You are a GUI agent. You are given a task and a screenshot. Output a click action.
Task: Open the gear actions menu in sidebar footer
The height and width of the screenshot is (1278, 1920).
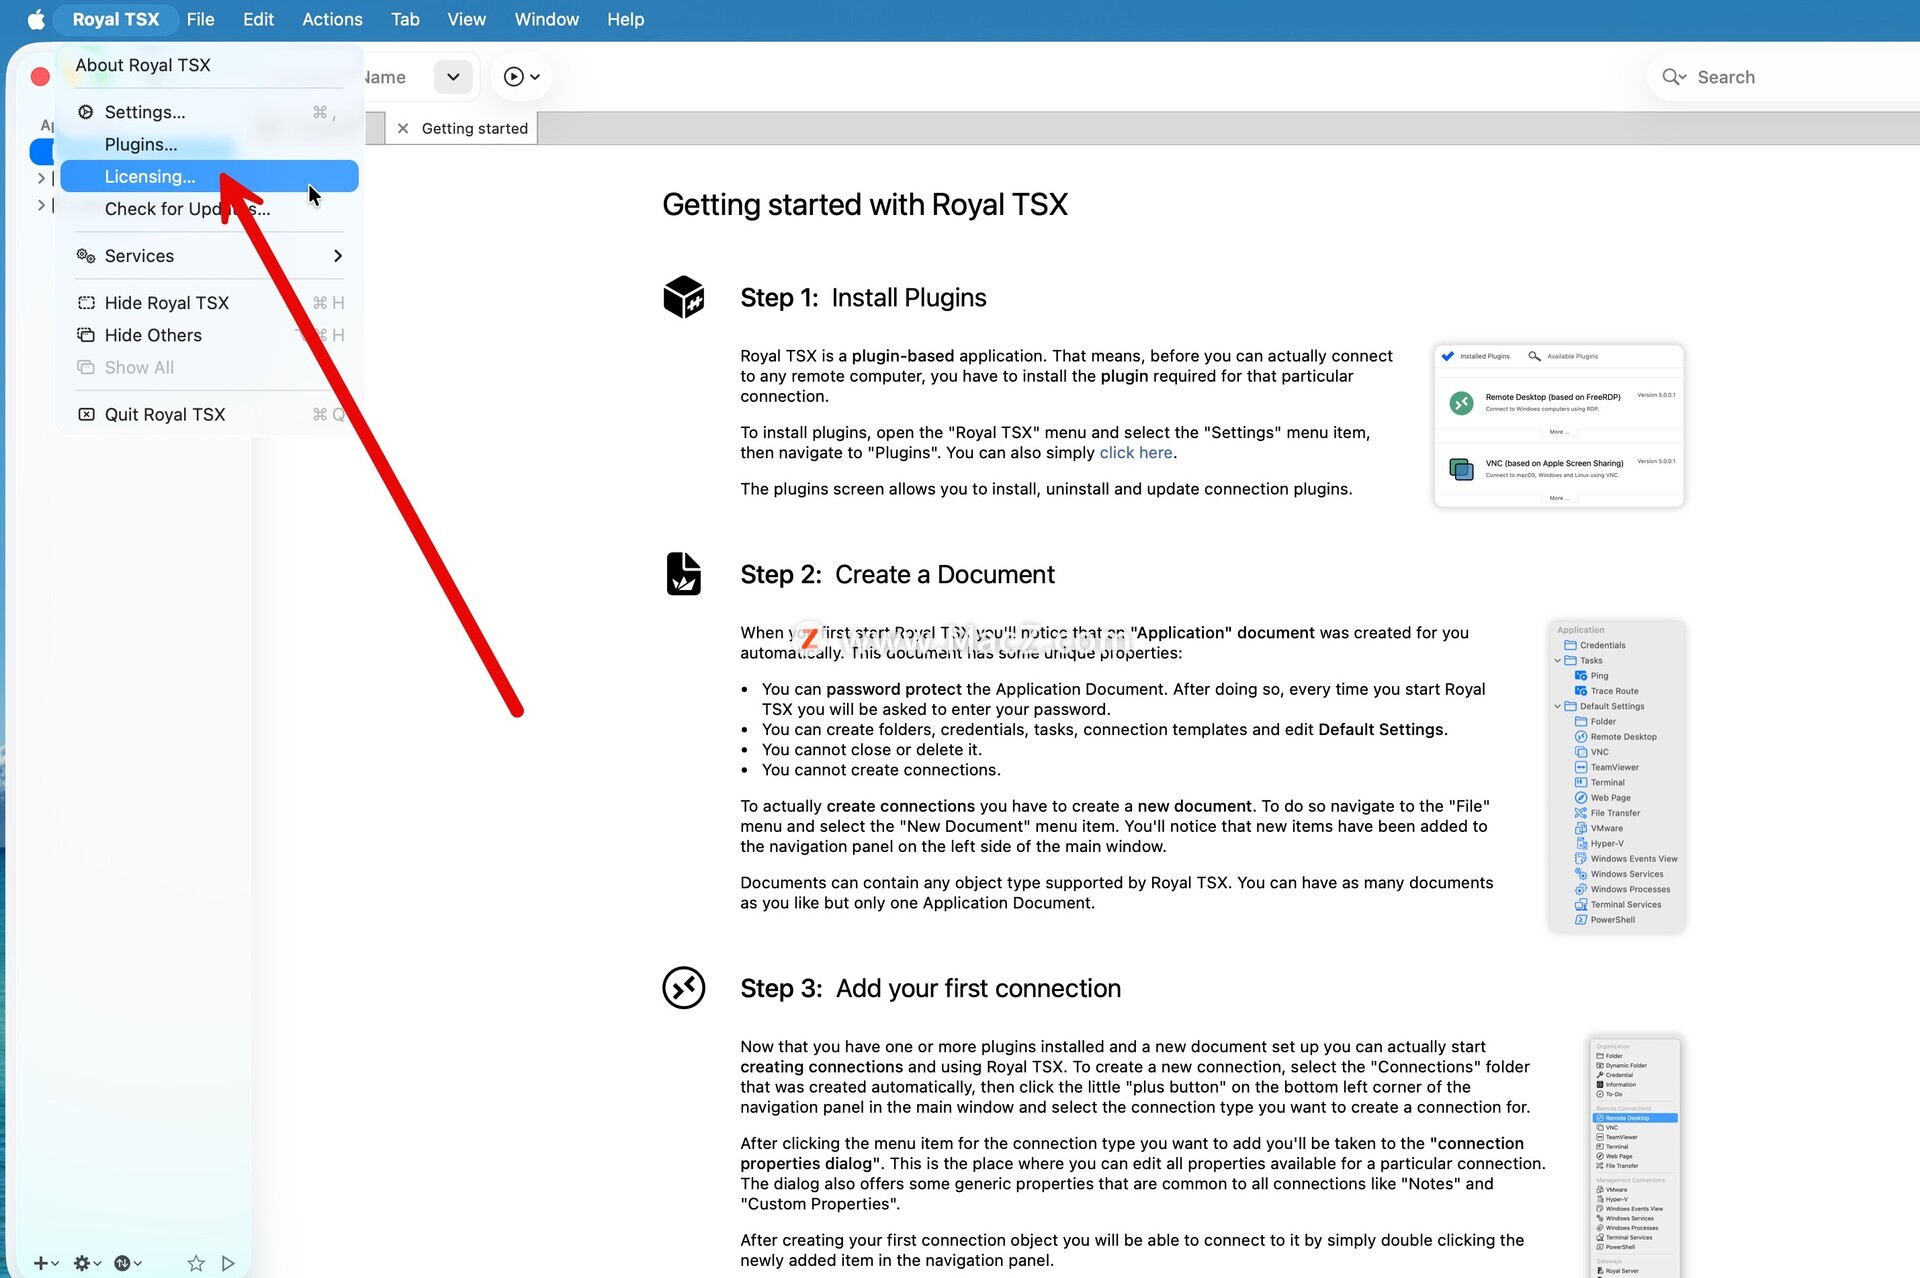[x=83, y=1263]
